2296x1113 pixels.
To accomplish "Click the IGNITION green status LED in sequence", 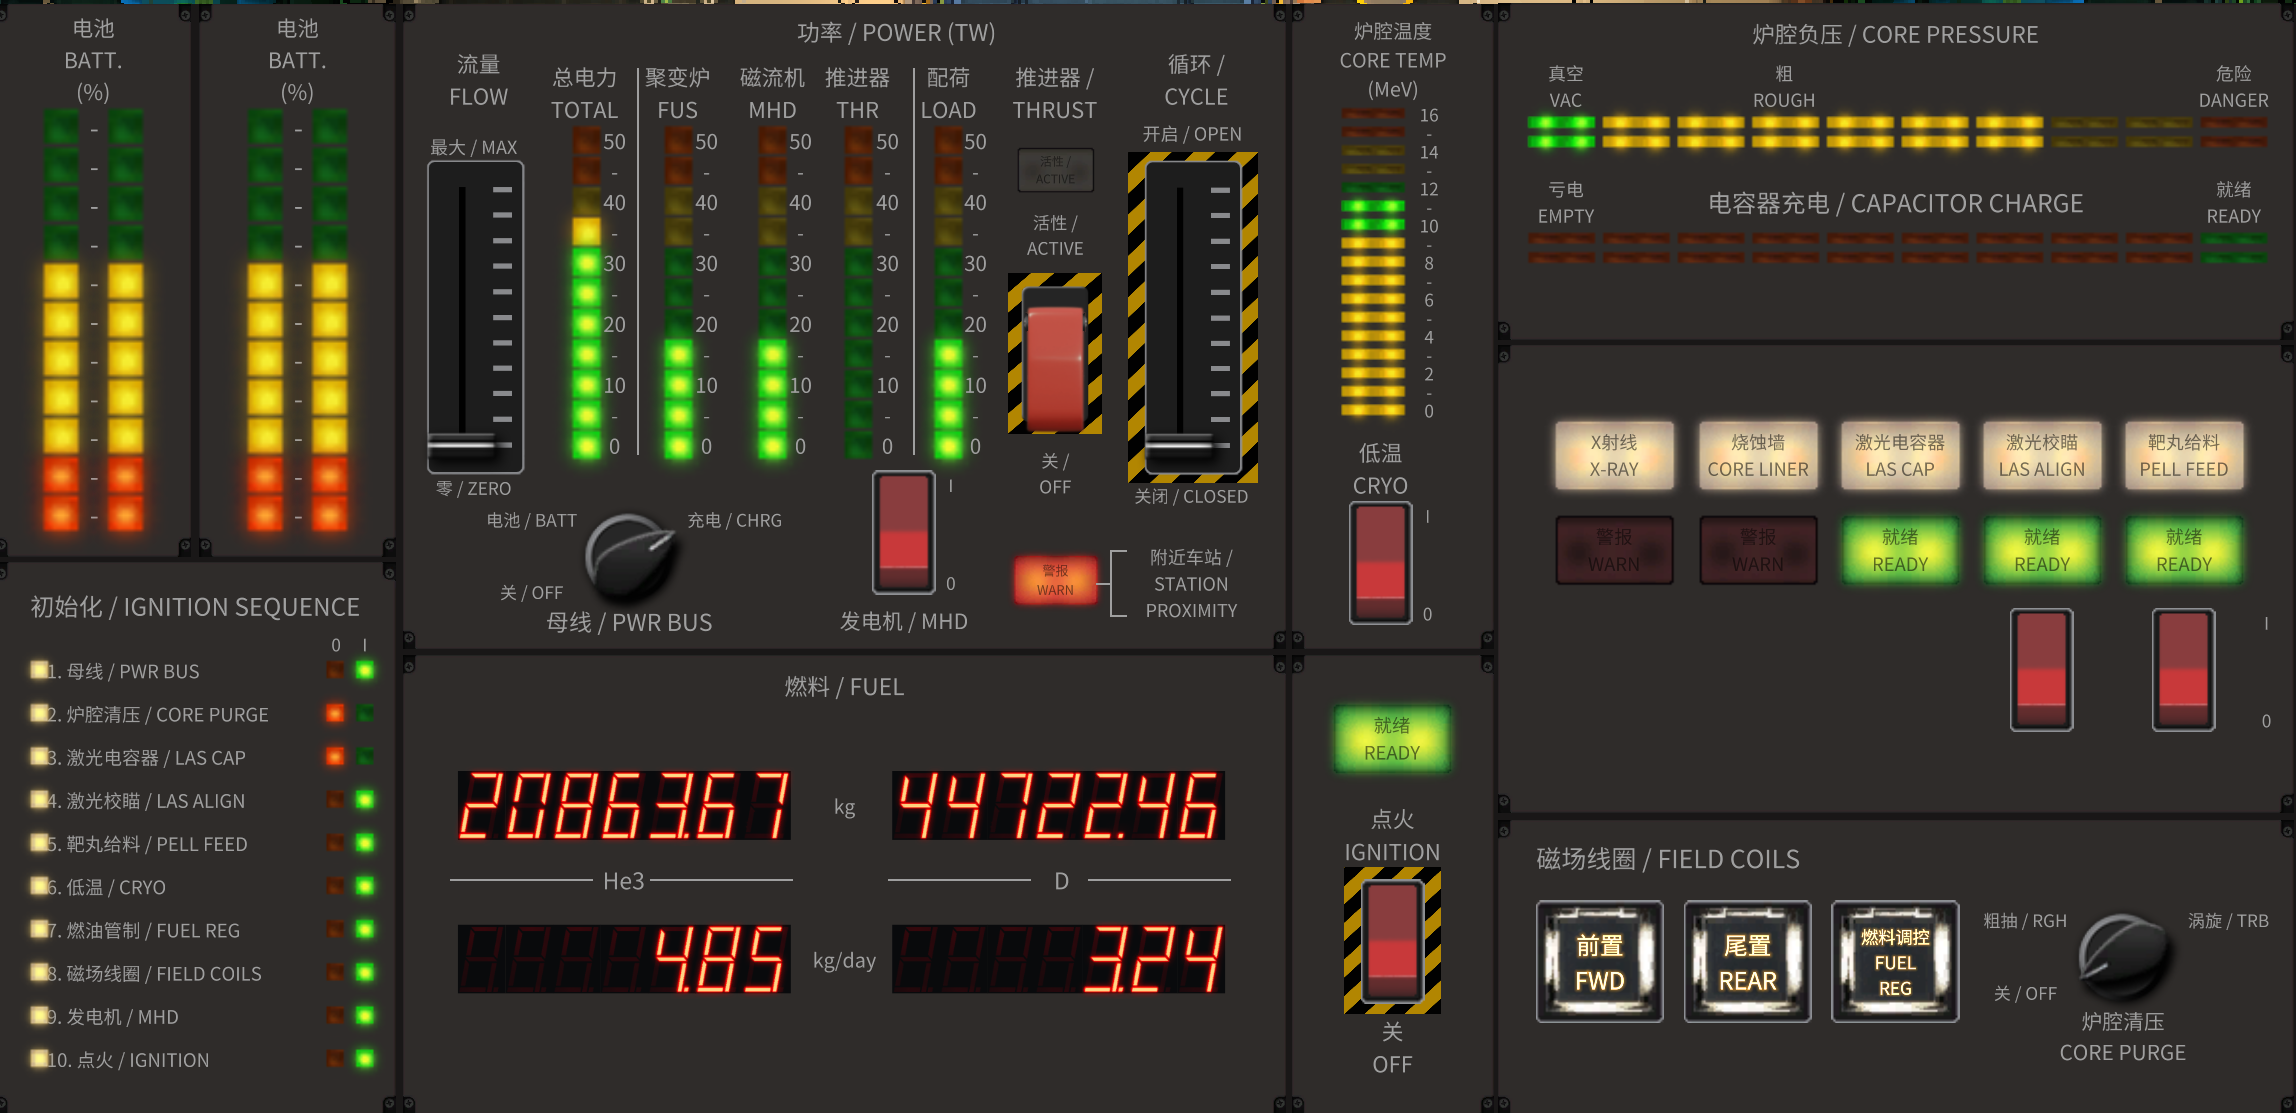I will point(365,1058).
